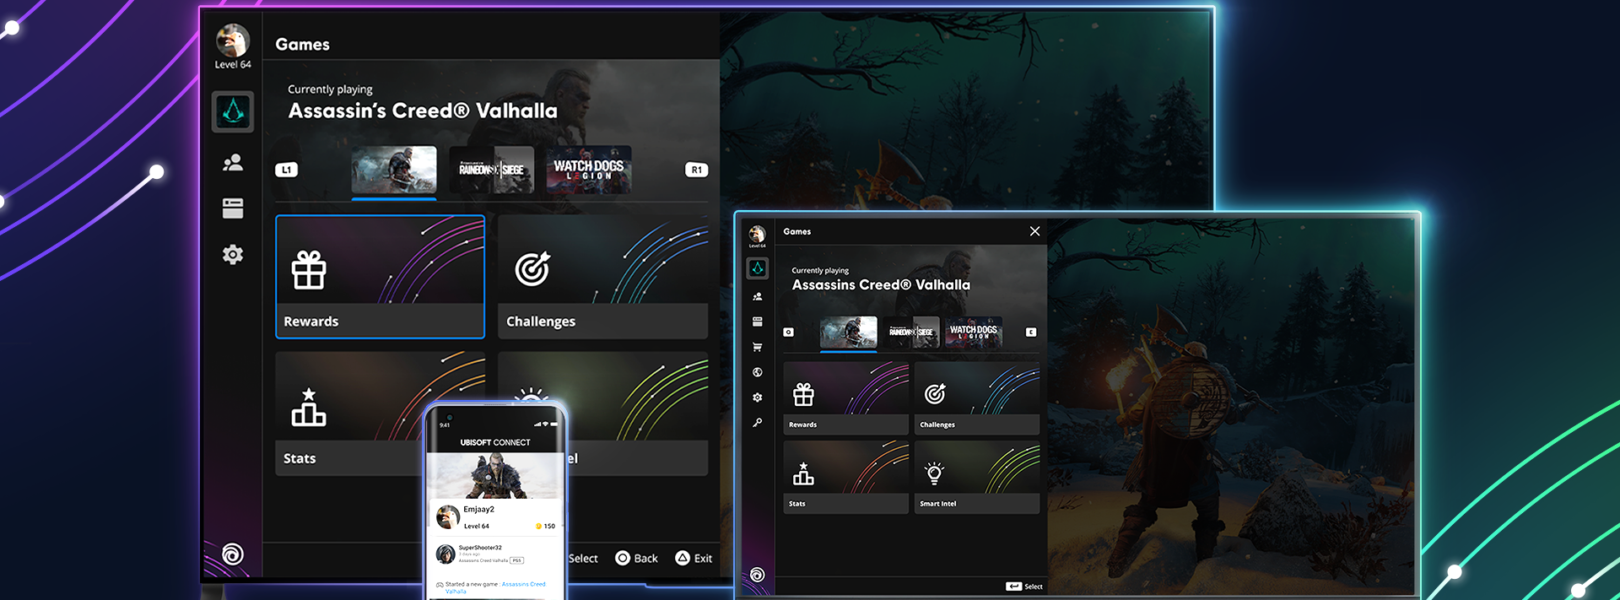Click the Exit triangle button prompt
1620x600 pixels.
[694, 558]
